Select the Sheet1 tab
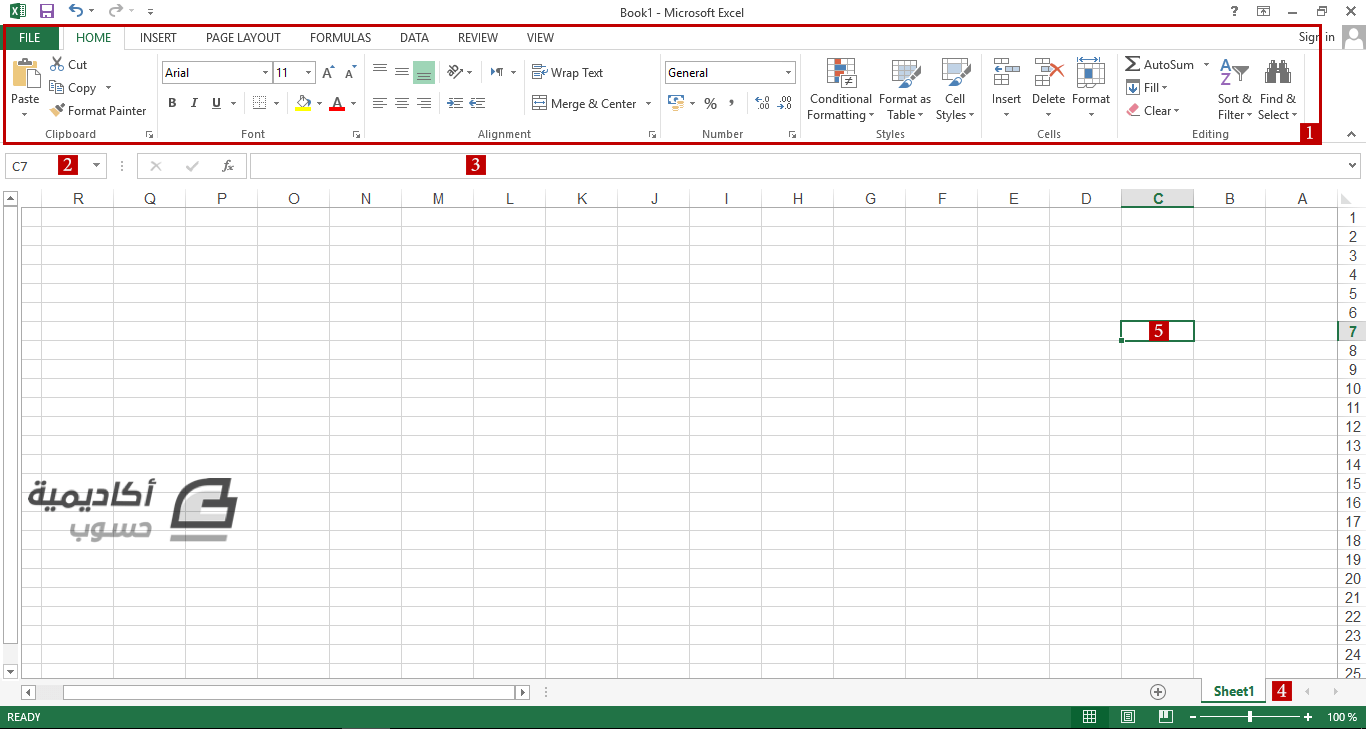The image size is (1366, 729). [1233, 691]
